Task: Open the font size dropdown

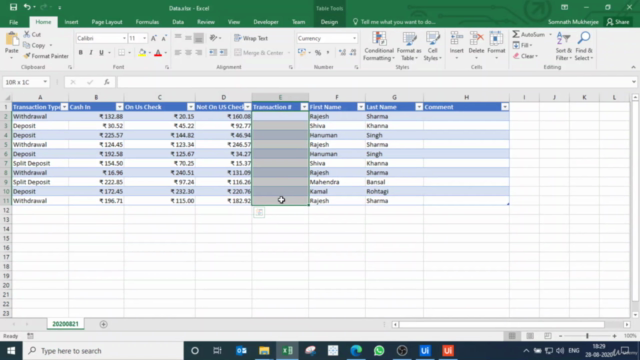Action: [144, 38]
